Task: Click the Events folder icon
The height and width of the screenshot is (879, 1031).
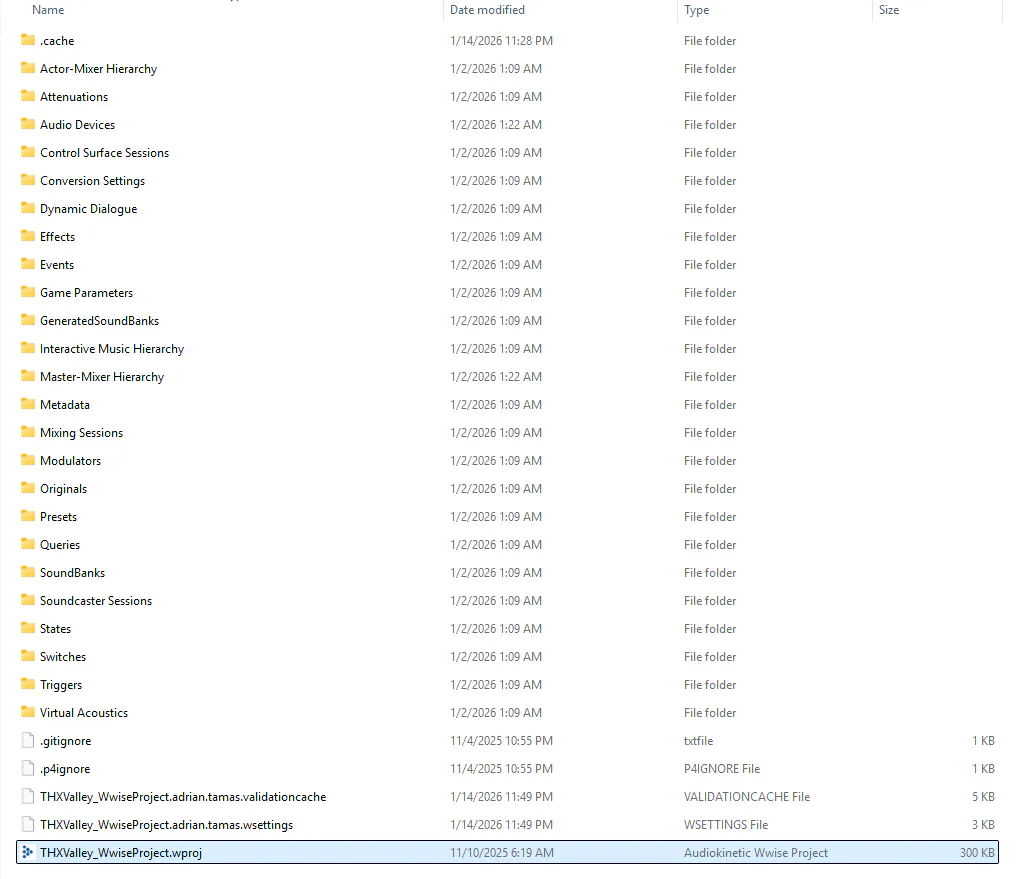Action: 28,264
